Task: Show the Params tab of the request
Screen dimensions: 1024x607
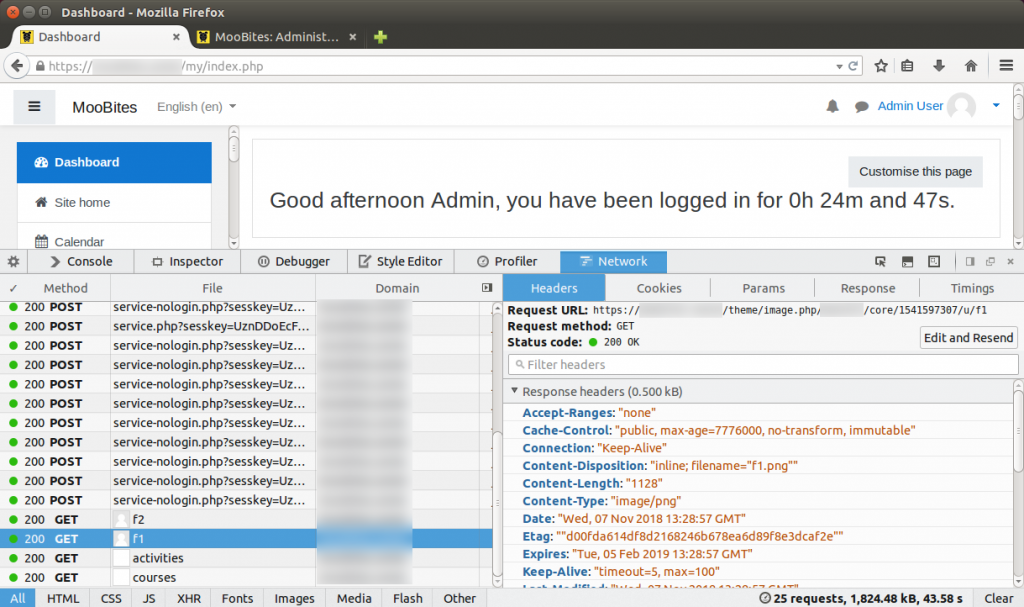Action: click(763, 288)
